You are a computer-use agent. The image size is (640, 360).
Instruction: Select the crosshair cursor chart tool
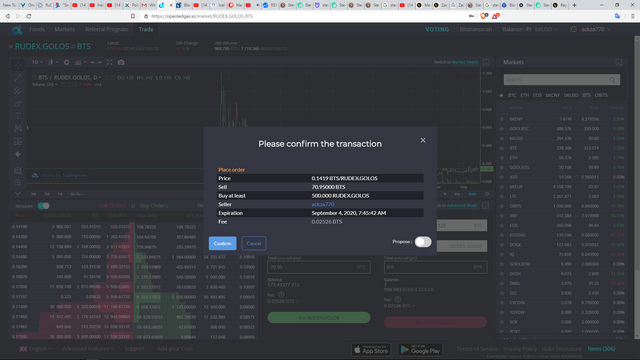[18, 65]
